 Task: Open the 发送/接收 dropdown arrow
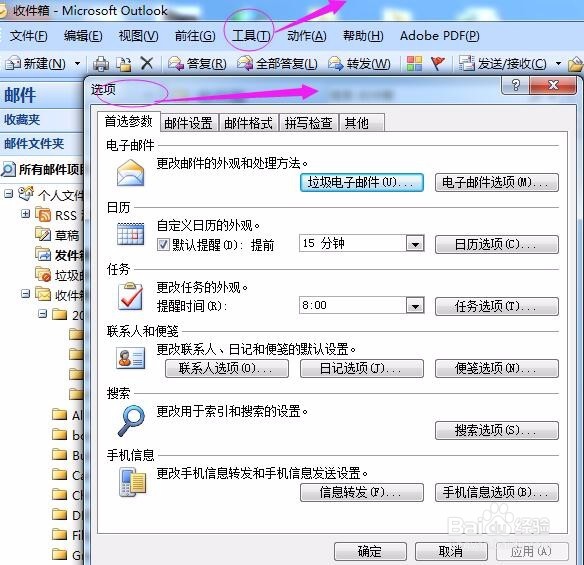tap(558, 64)
